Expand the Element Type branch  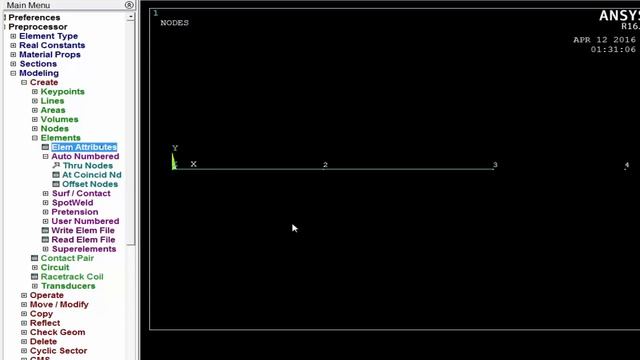click(x=13, y=36)
